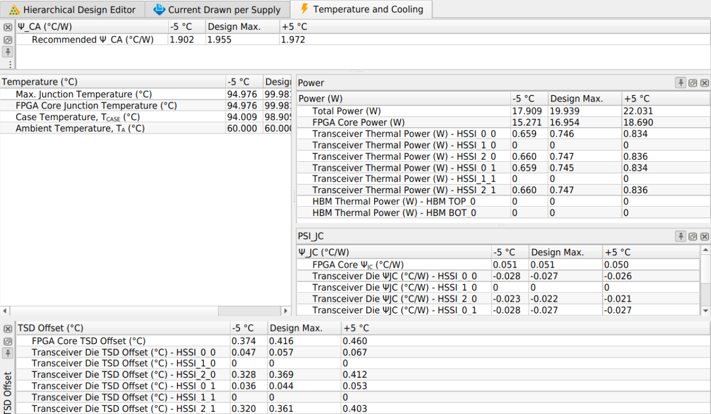Pin the PSI_JC panel
711x414 pixels.
point(681,237)
